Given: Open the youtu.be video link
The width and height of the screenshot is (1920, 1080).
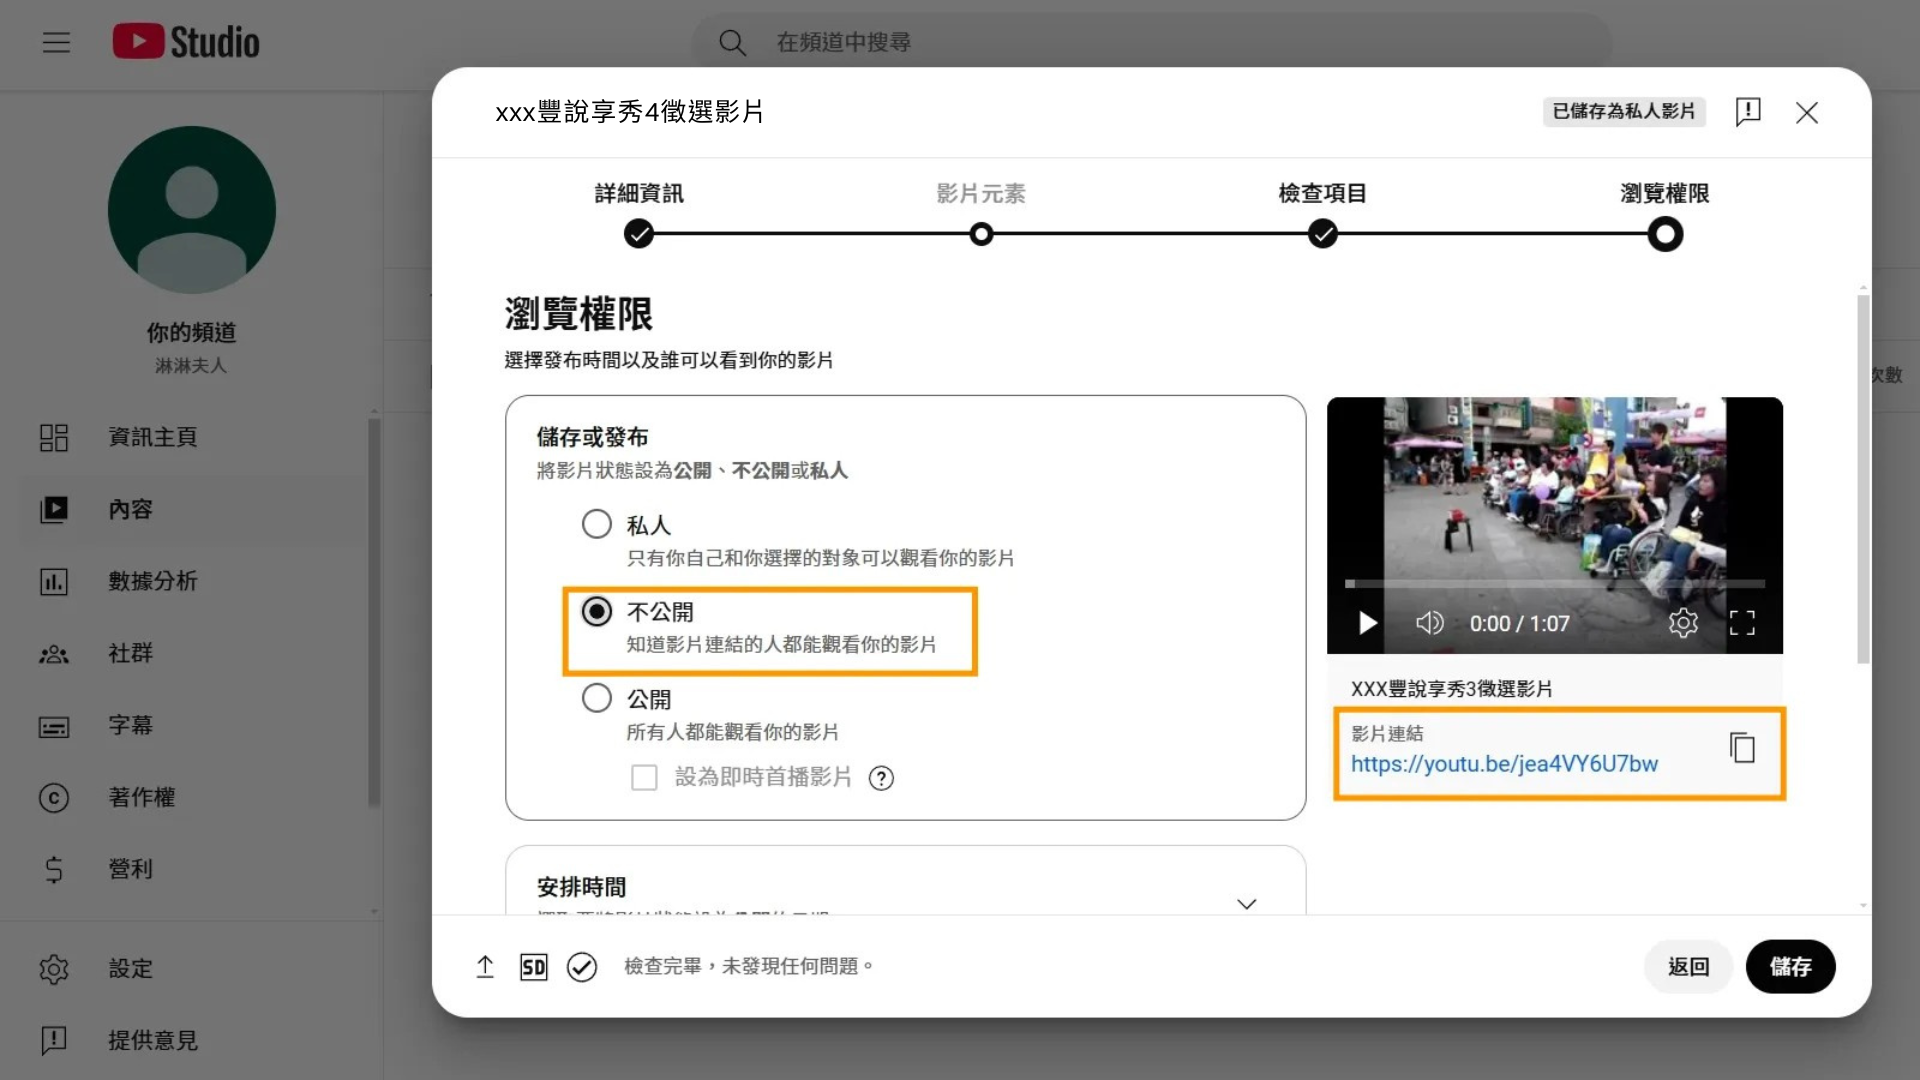Looking at the screenshot, I should [1503, 764].
